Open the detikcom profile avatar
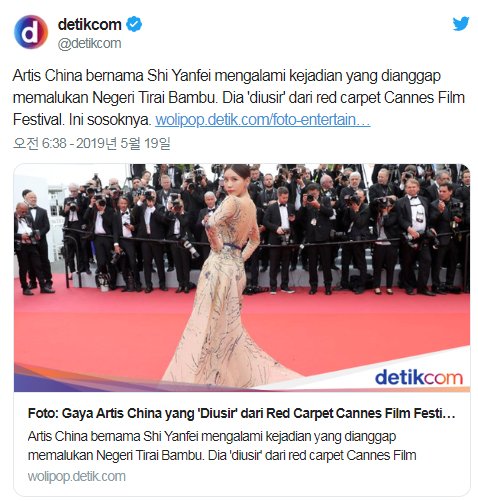Screen dimensions: 478x501 31,32
